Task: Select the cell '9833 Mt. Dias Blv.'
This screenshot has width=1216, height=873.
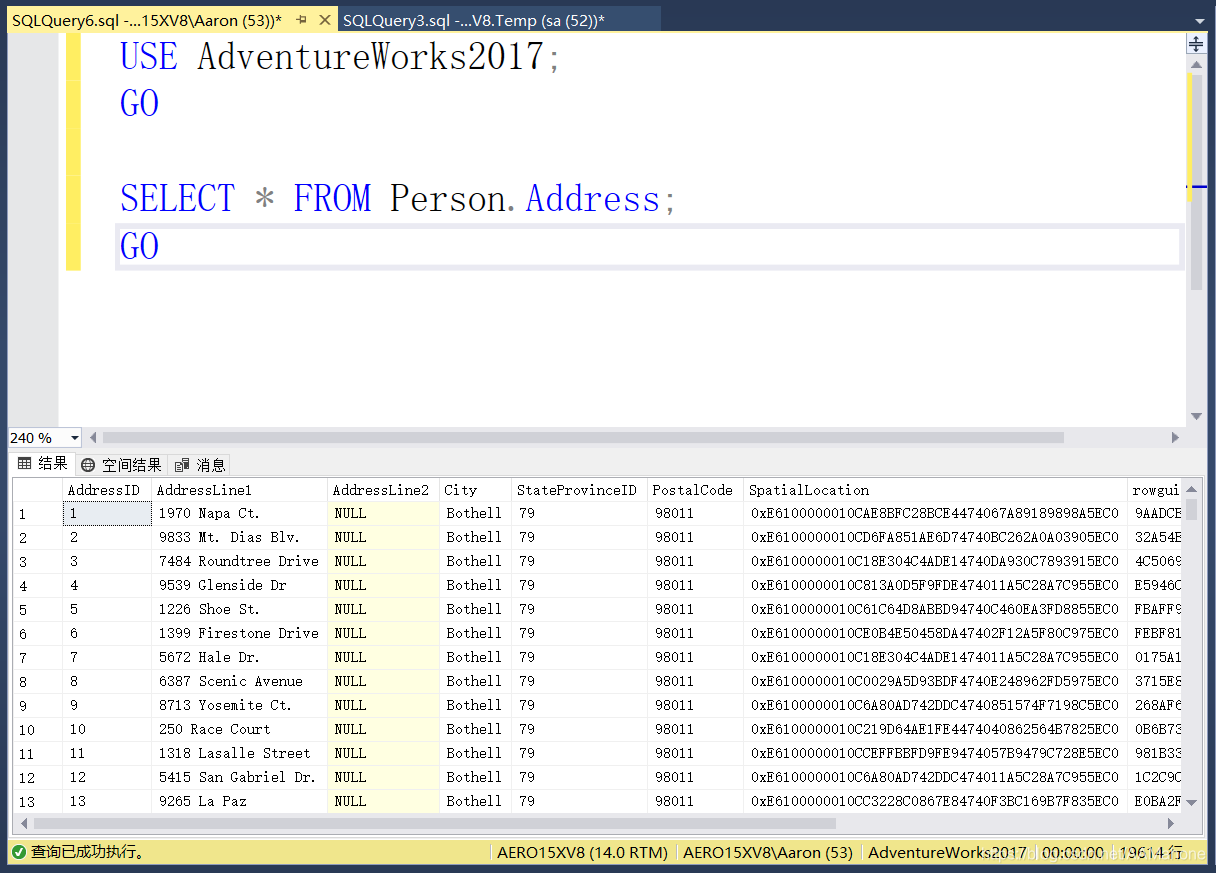Action: tap(239, 537)
